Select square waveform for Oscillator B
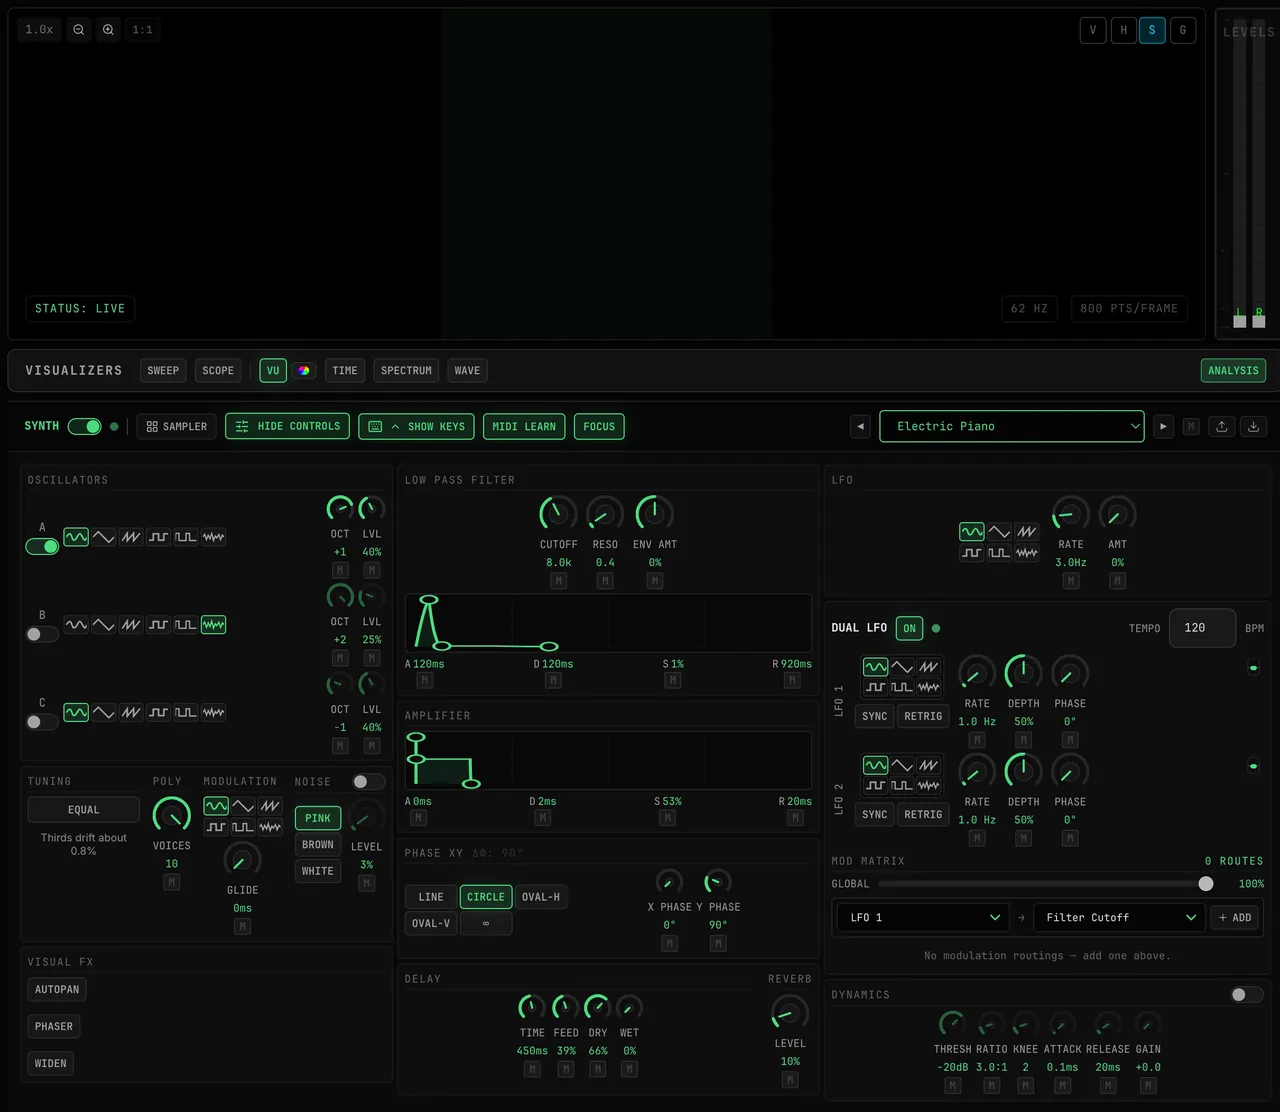This screenshot has height=1112, width=1280. 158,625
